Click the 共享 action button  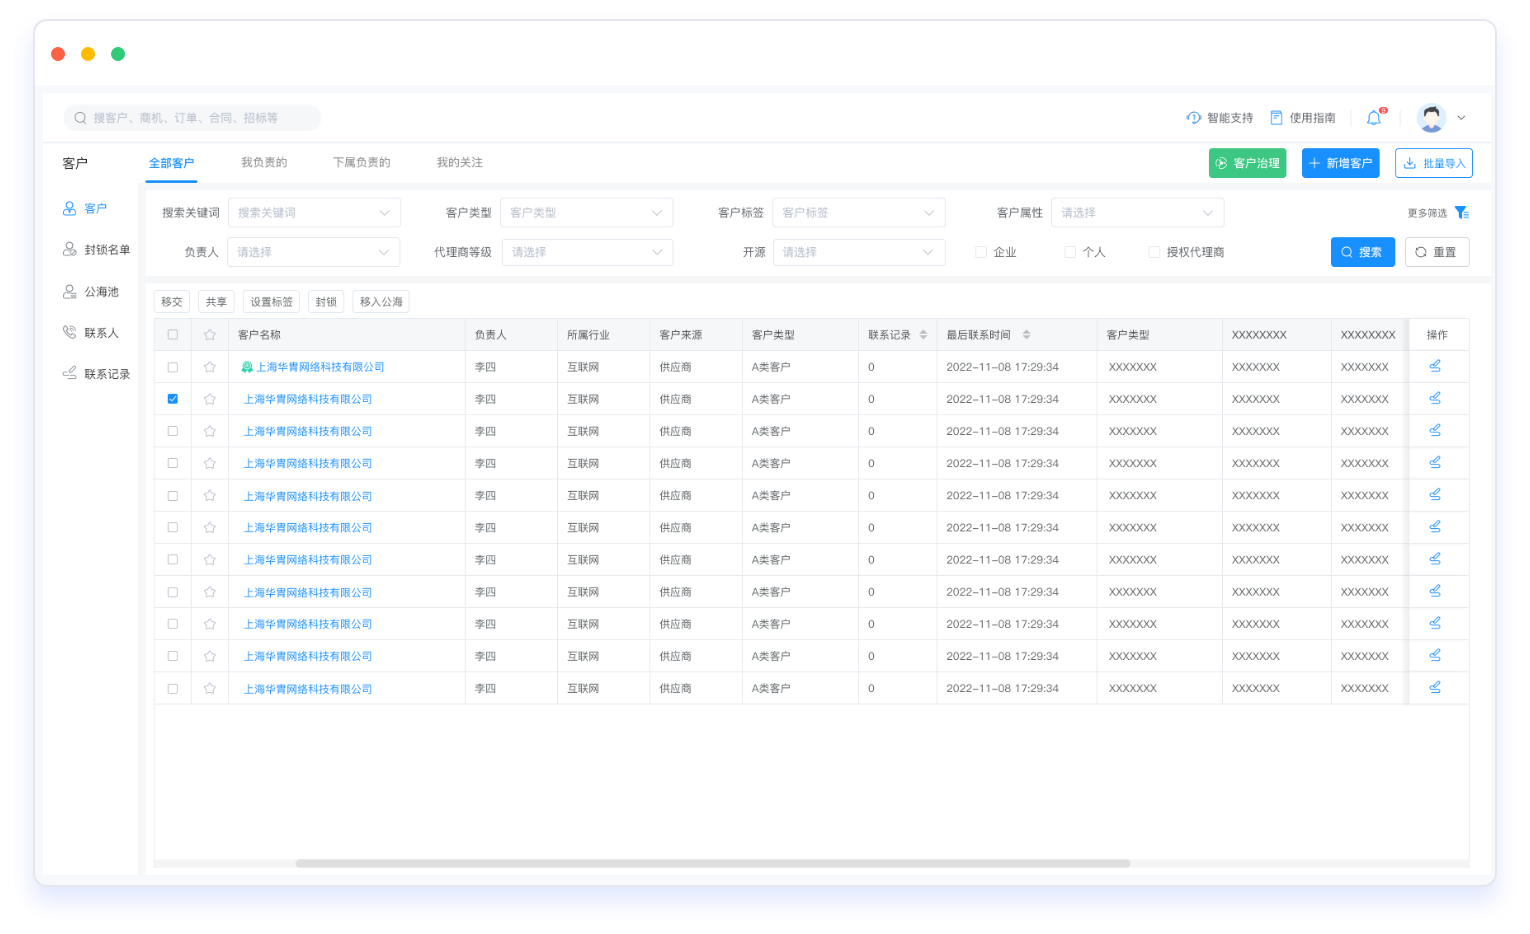tap(216, 302)
